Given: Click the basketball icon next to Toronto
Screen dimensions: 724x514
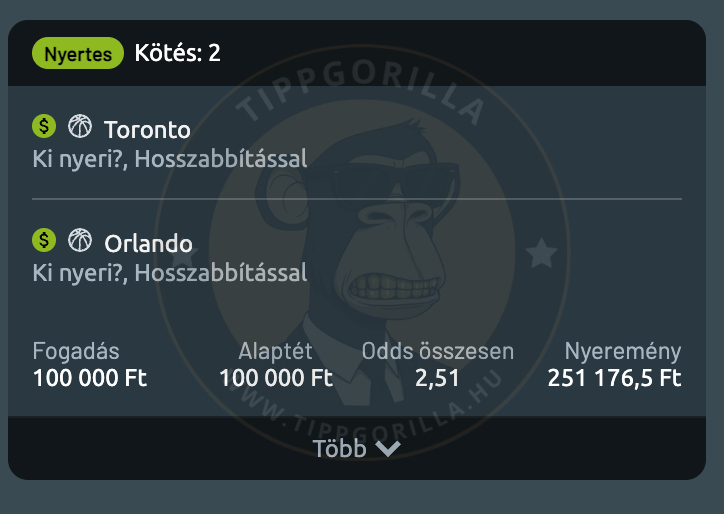Looking at the screenshot, I should (x=79, y=126).
